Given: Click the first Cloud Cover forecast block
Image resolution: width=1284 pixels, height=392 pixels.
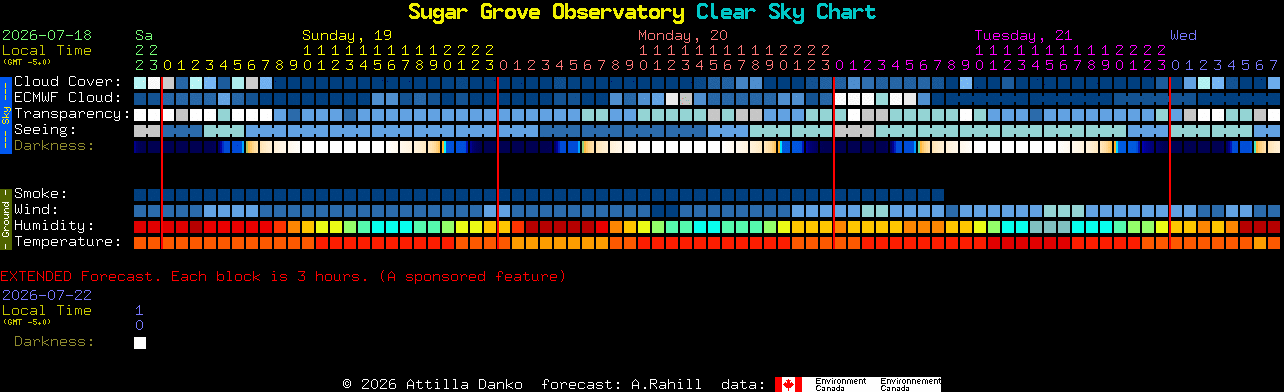Looking at the screenshot, I should tap(140, 82).
